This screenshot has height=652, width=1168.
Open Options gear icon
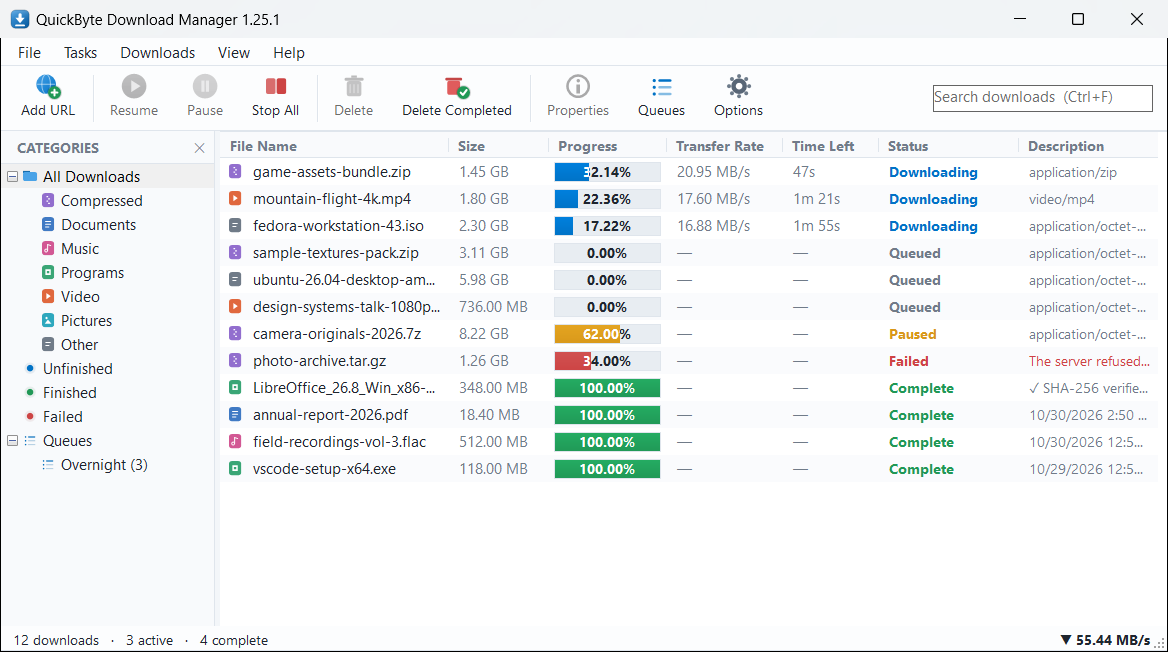738,86
